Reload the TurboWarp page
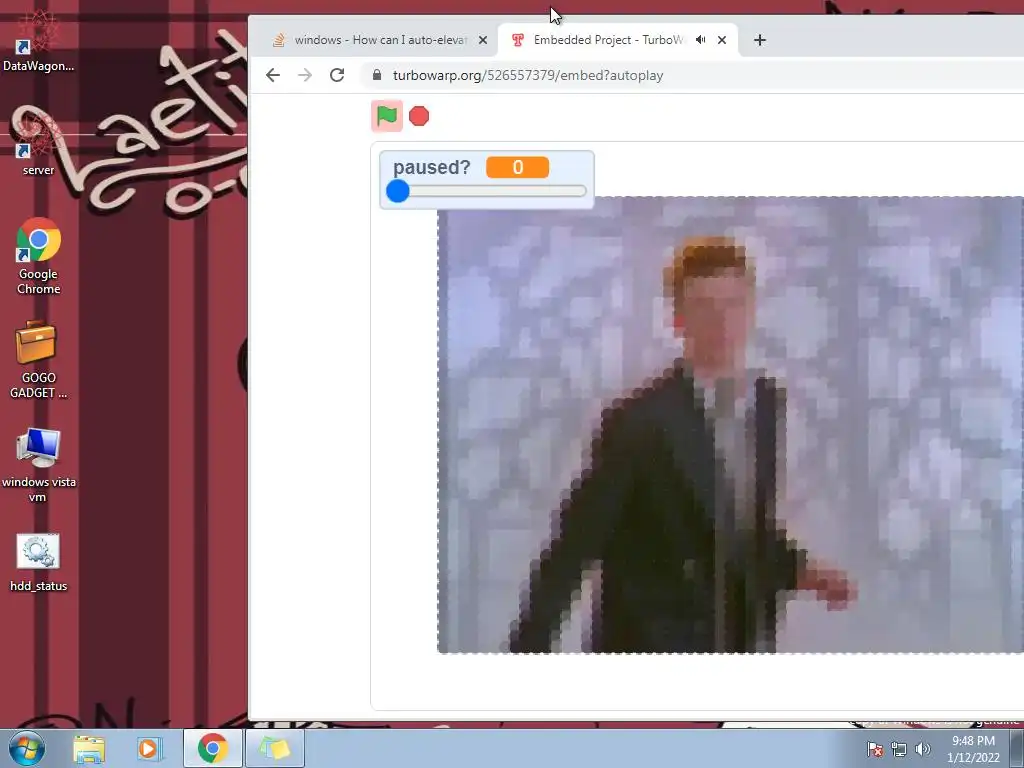This screenshot has height=768, width=1024. point(337,75)
